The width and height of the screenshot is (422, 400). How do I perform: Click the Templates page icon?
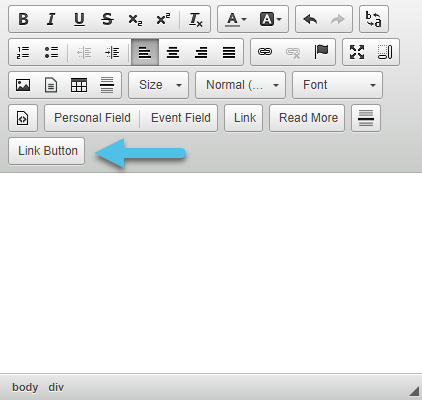[x=51, y=85]
